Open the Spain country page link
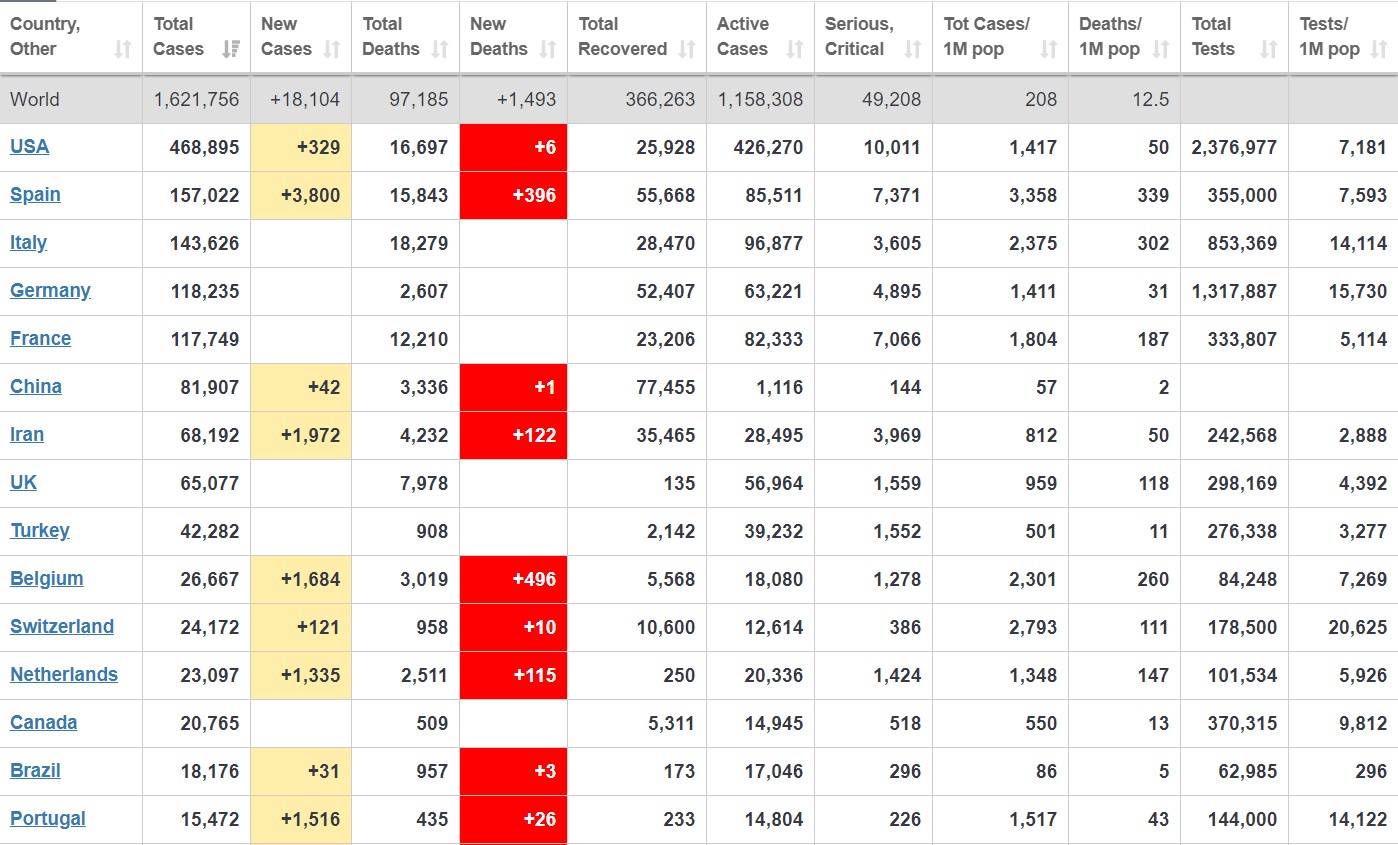The width and height of the screenshot is (1398, 845). (x=35, y=195)
